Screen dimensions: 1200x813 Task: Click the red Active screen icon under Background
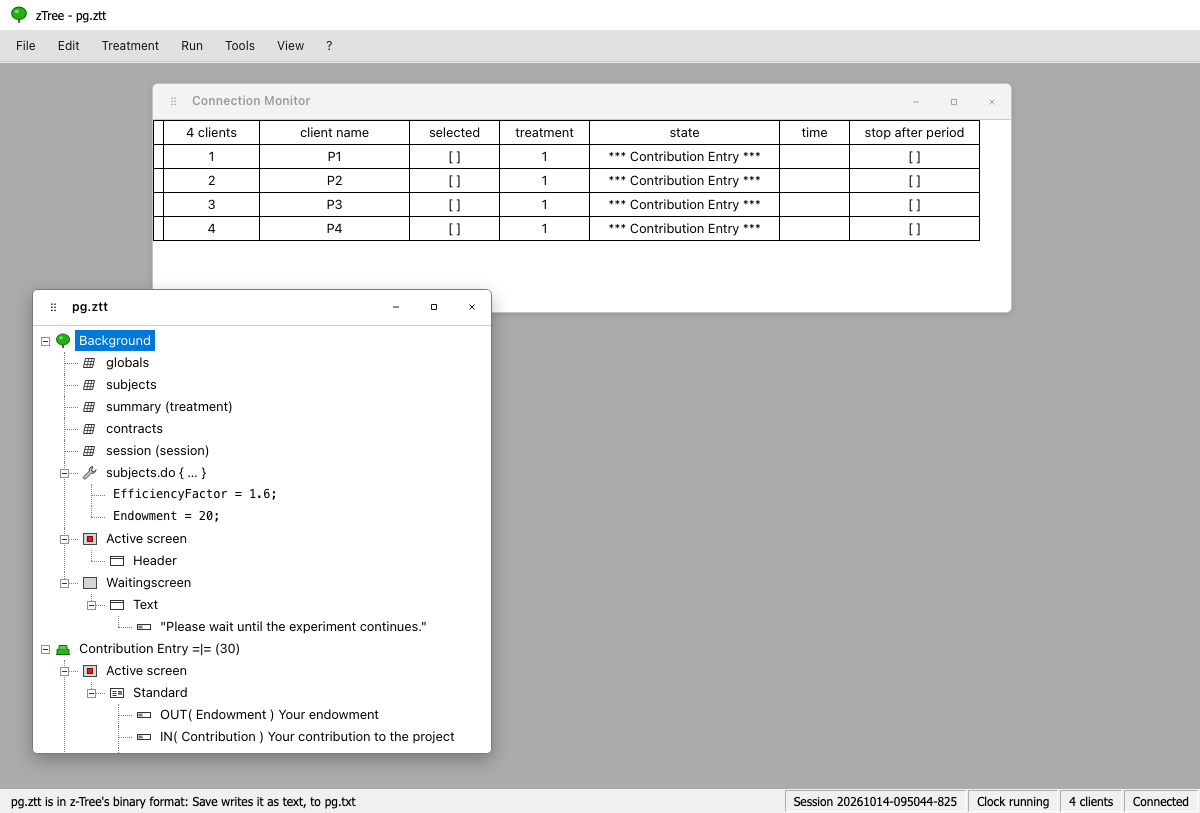click(90, 539)
